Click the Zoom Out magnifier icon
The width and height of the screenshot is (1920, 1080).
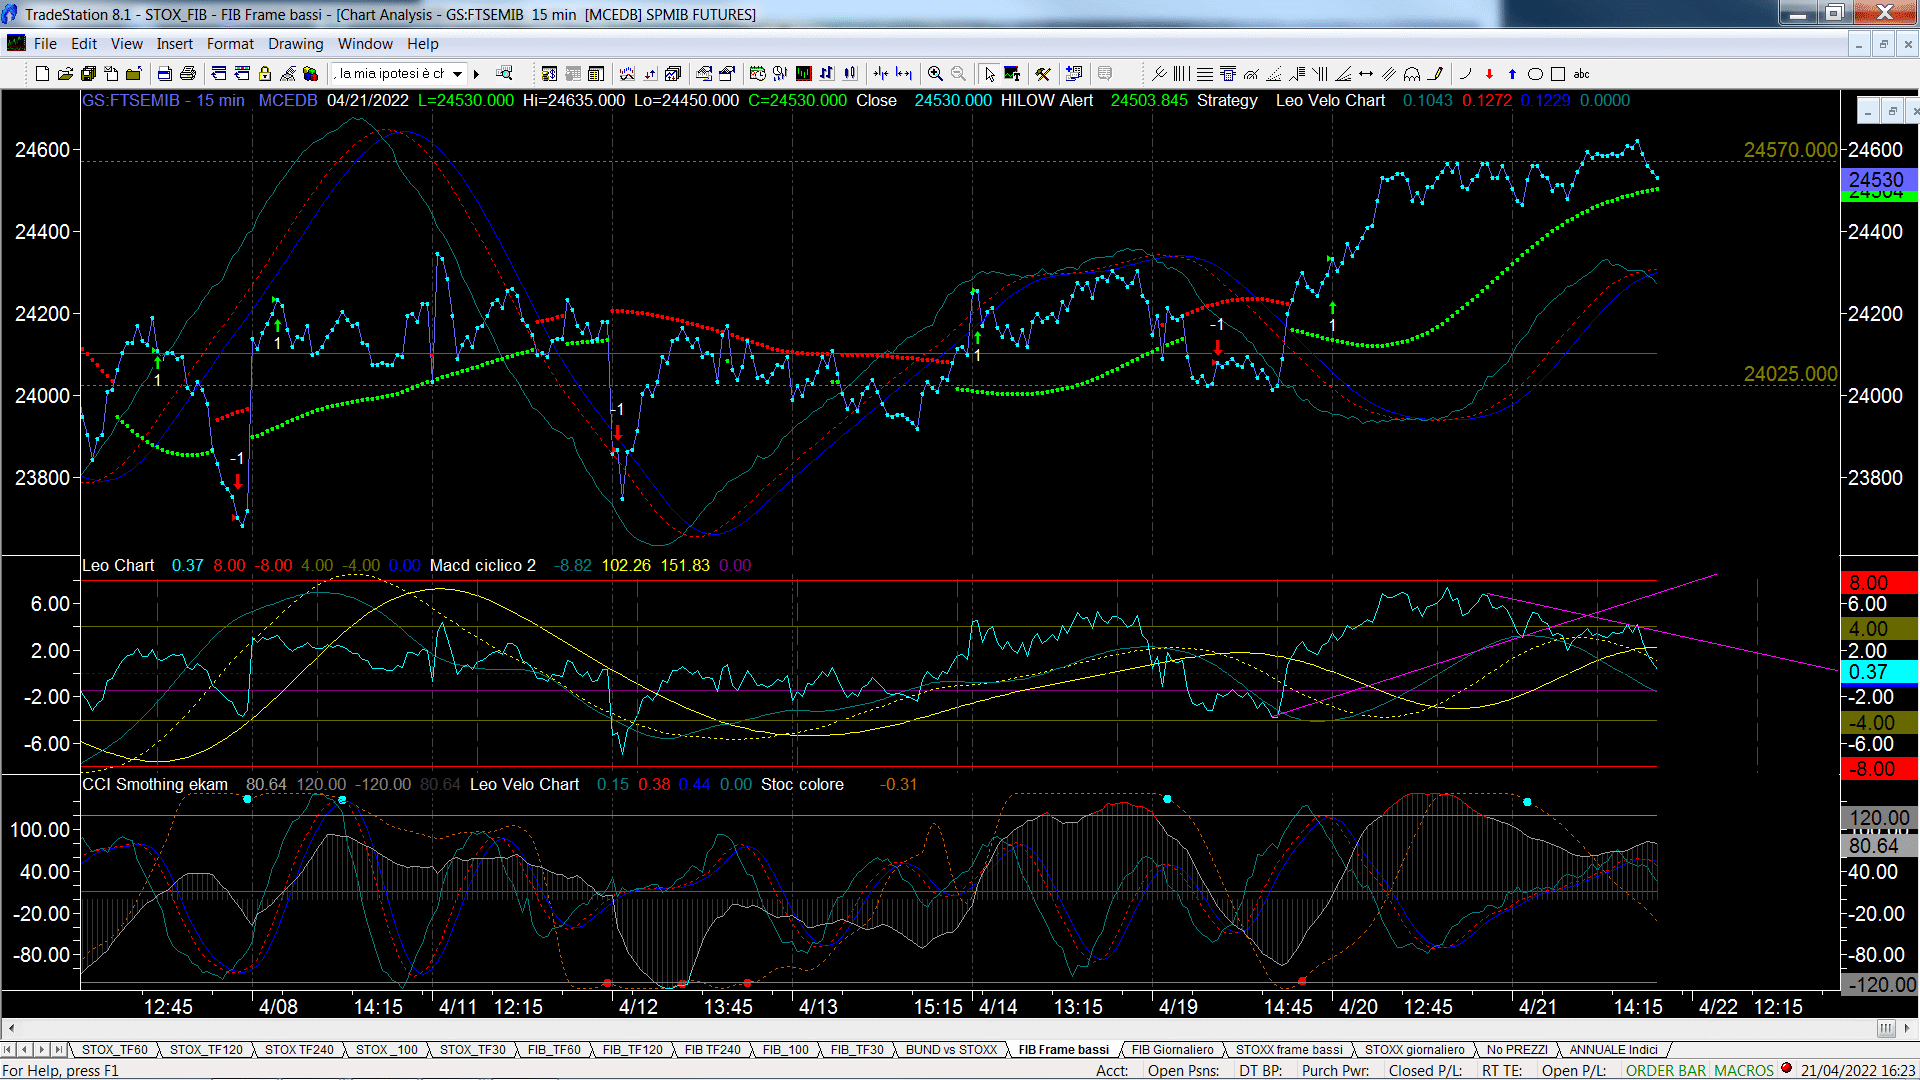pyautogui.click(x=958, y=74)
